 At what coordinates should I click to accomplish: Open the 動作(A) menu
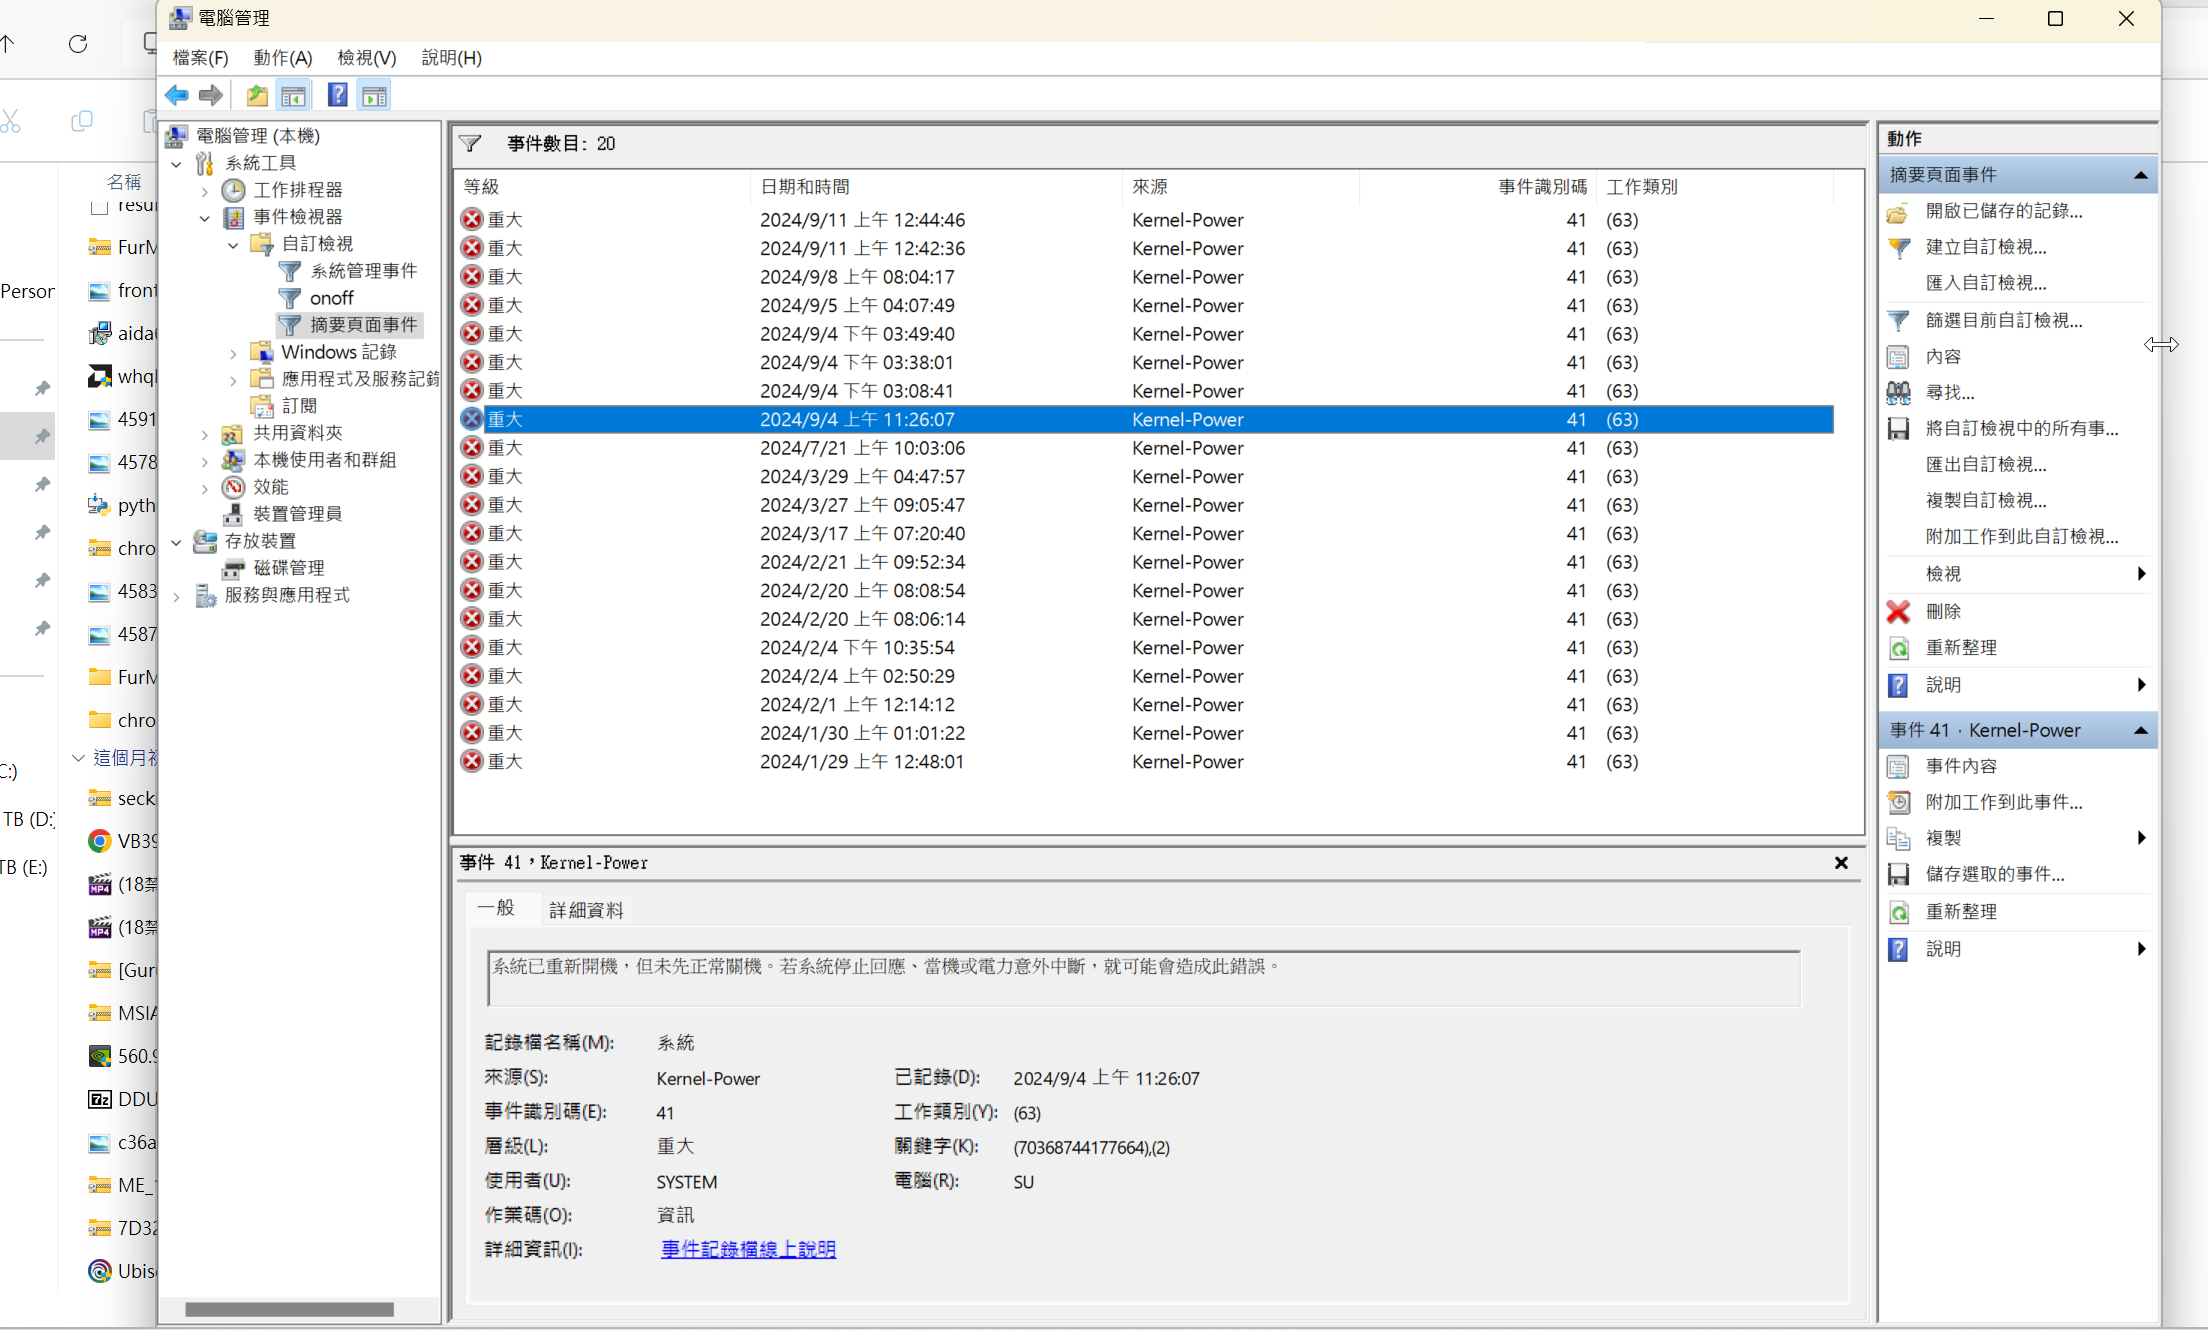282,58
